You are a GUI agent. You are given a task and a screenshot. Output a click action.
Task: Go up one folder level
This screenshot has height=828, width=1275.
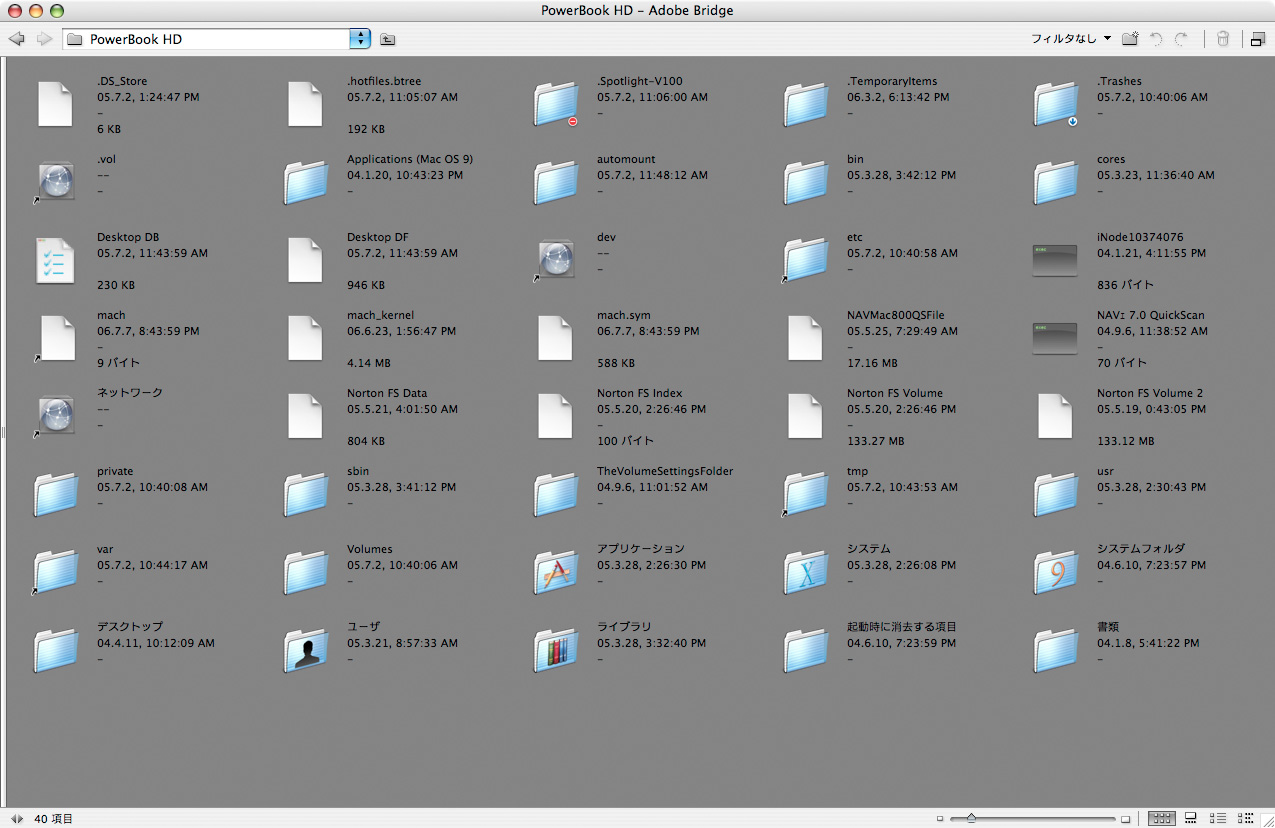(x=388, y=39)
